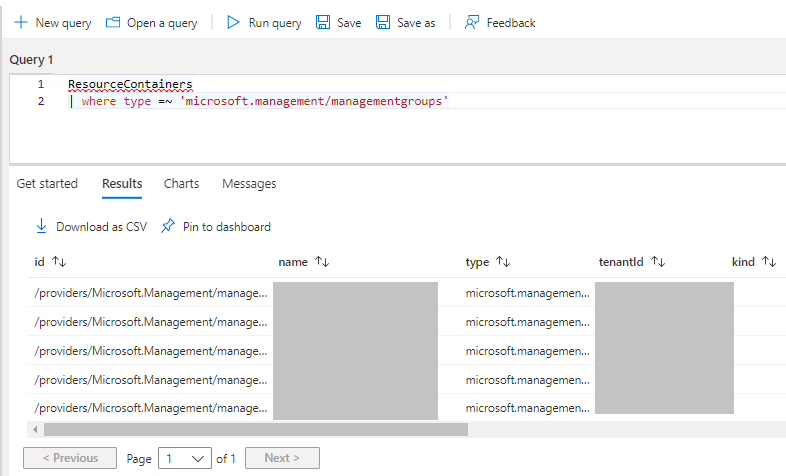This screenshot has width=786, height=476.
Task: Open a query folder icon
Action: [113, 22]
